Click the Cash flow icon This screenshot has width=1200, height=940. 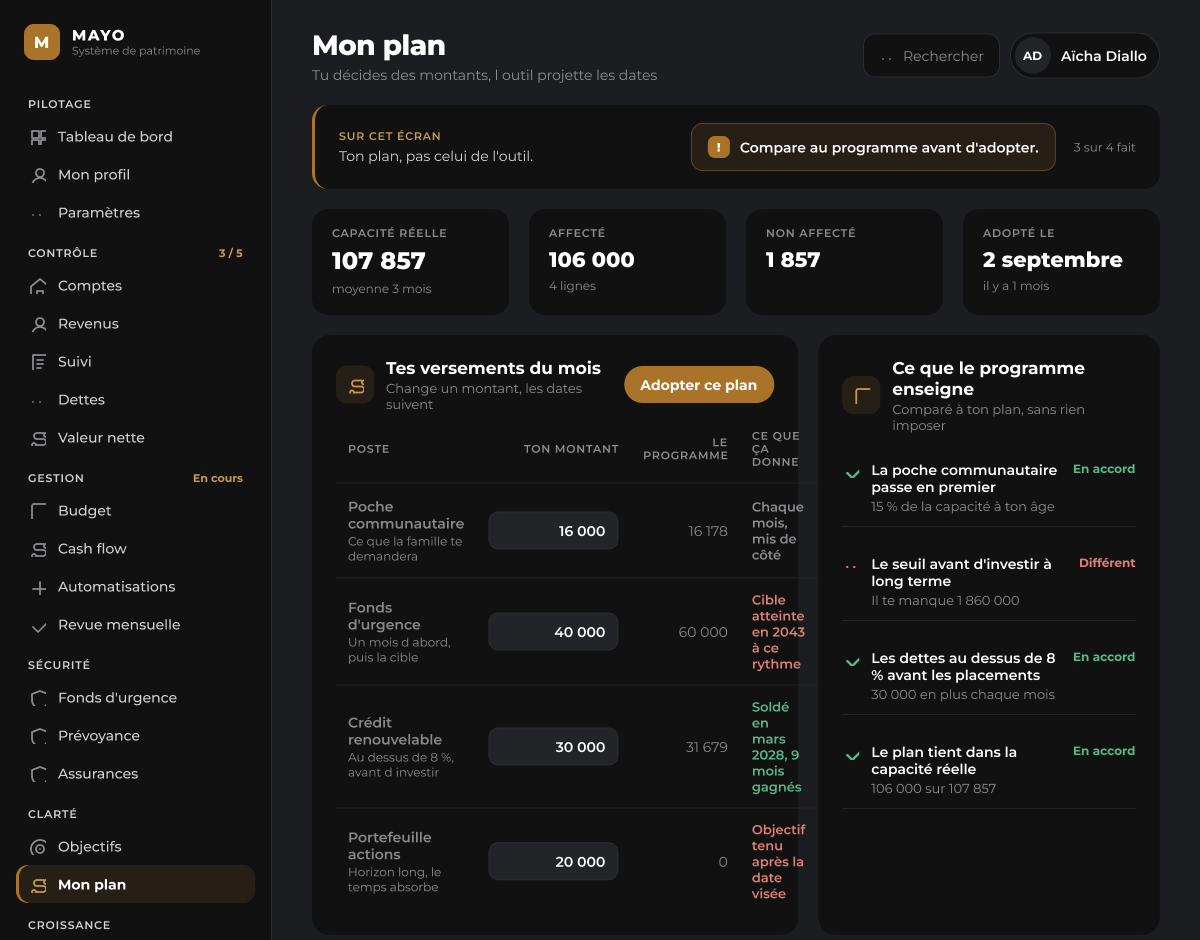tap(39, 549)
